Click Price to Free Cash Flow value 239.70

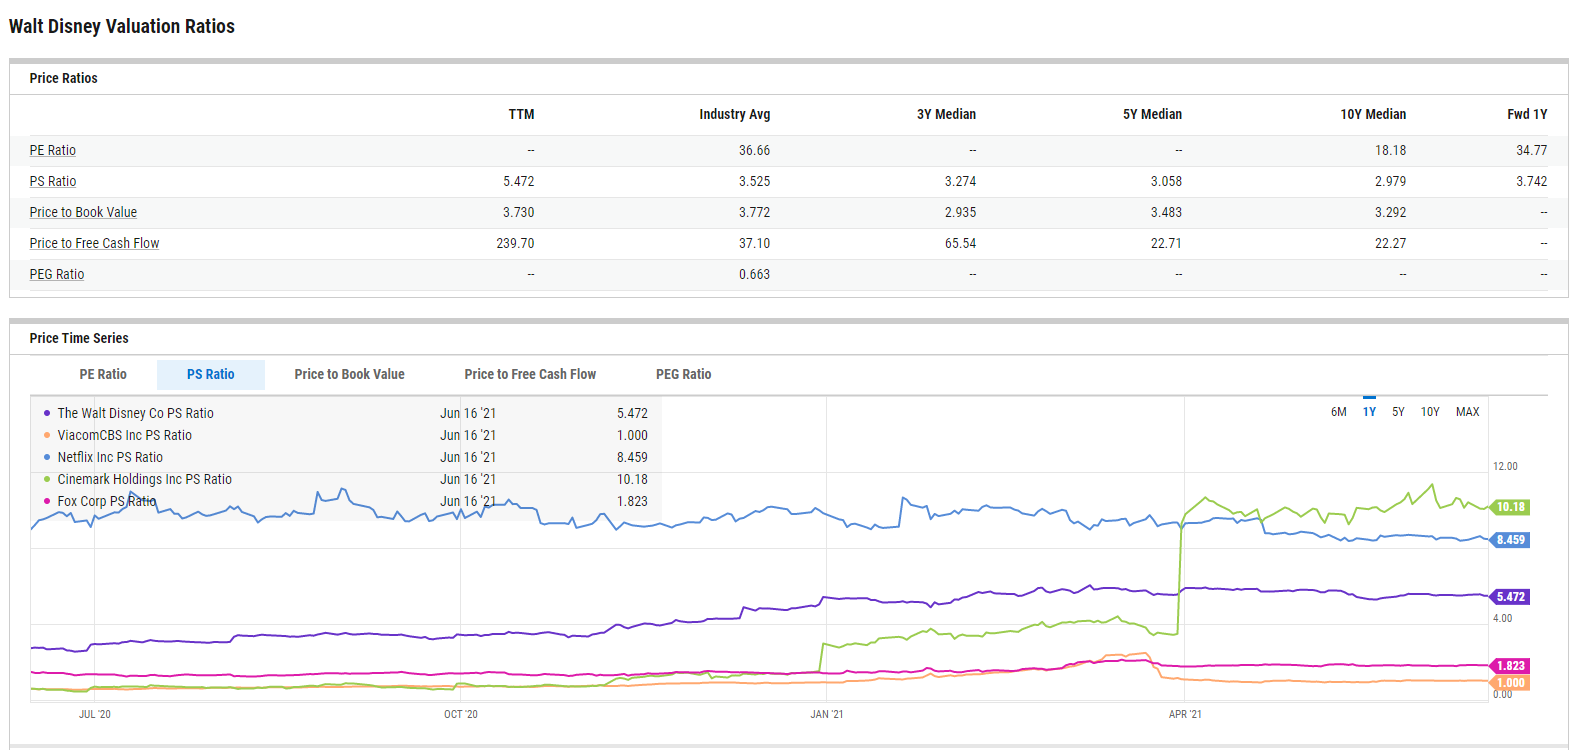[515, 243]
